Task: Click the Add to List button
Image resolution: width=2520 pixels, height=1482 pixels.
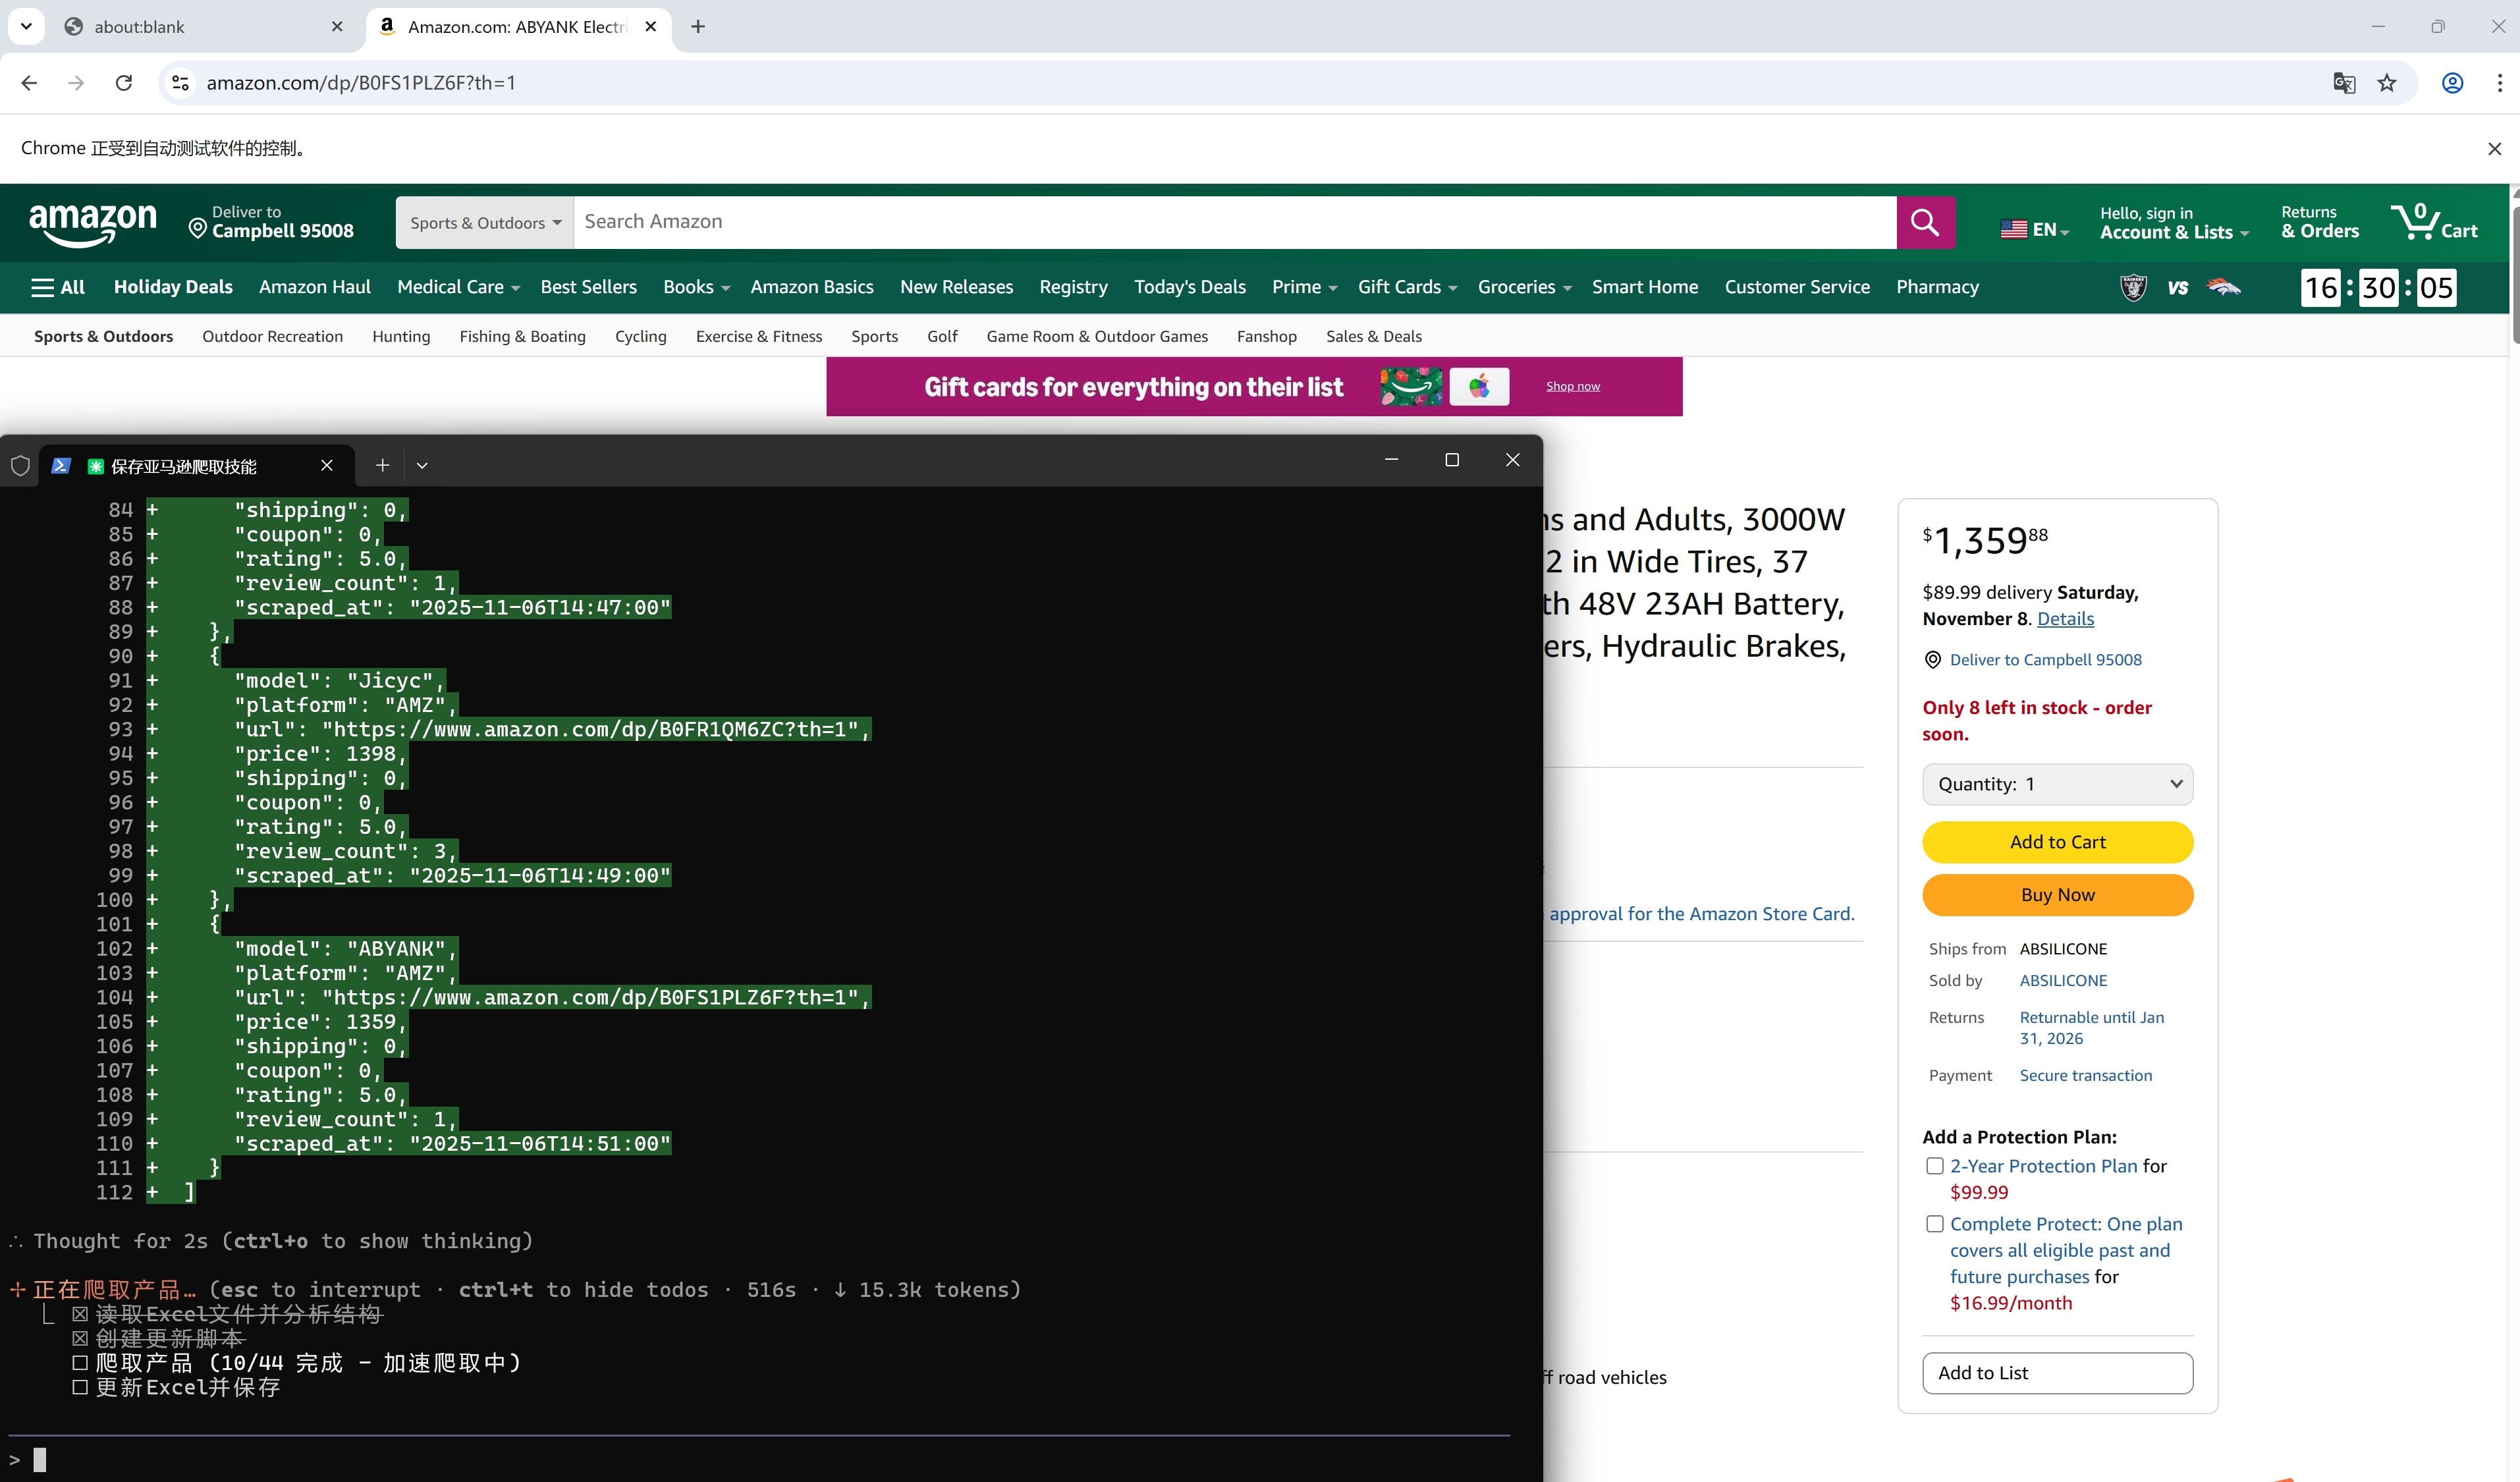Action: tap(2057, 1373)
